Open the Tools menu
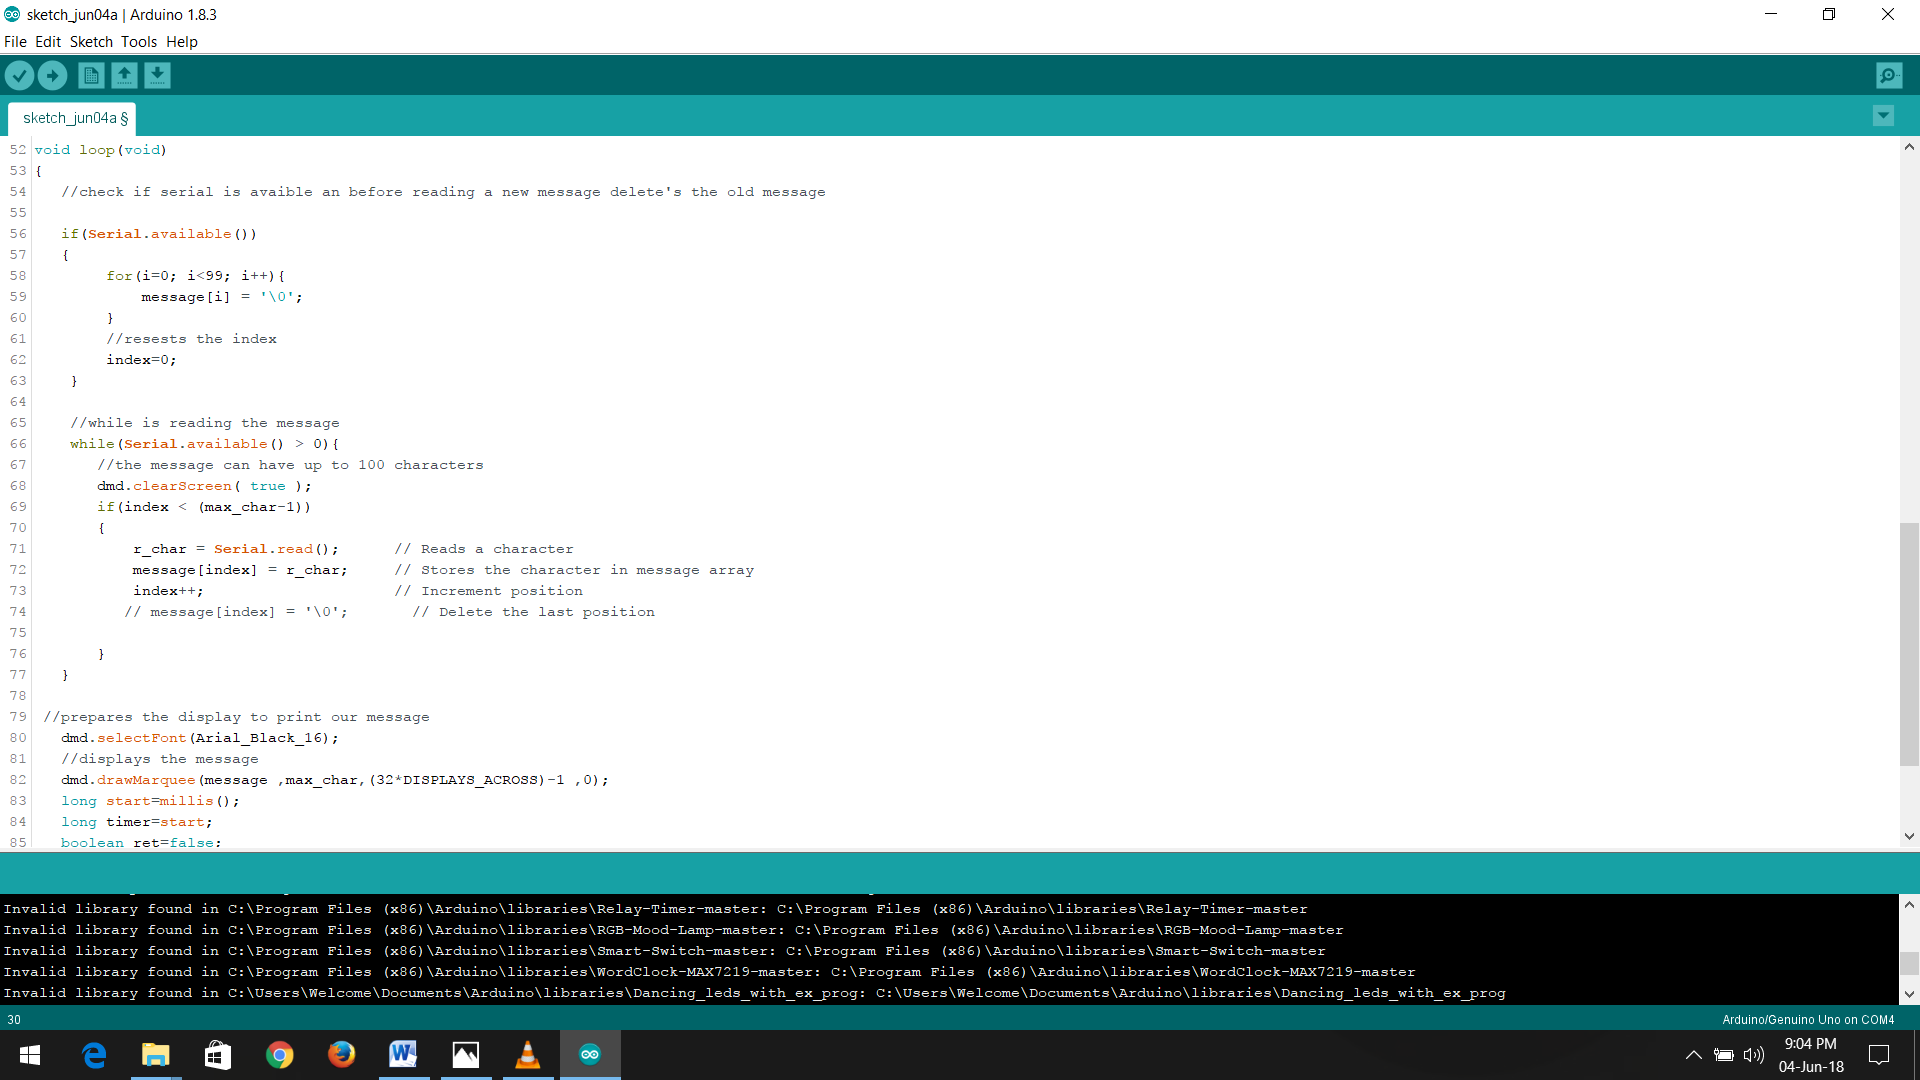 point(139,42)
